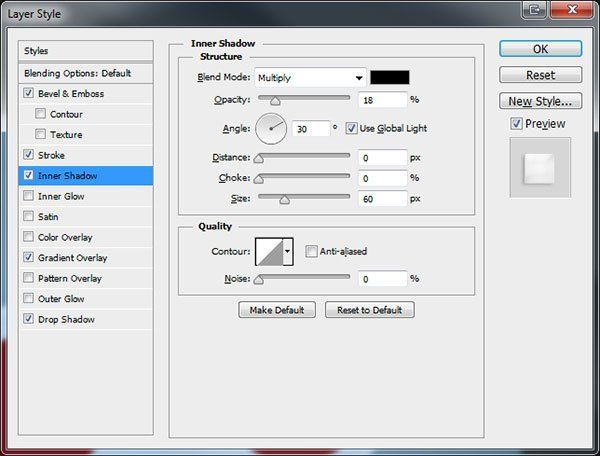Screen dimensions: 600x456
Task: Uncheck the Stroke effect checkbox
Action: tap(28, 155)
